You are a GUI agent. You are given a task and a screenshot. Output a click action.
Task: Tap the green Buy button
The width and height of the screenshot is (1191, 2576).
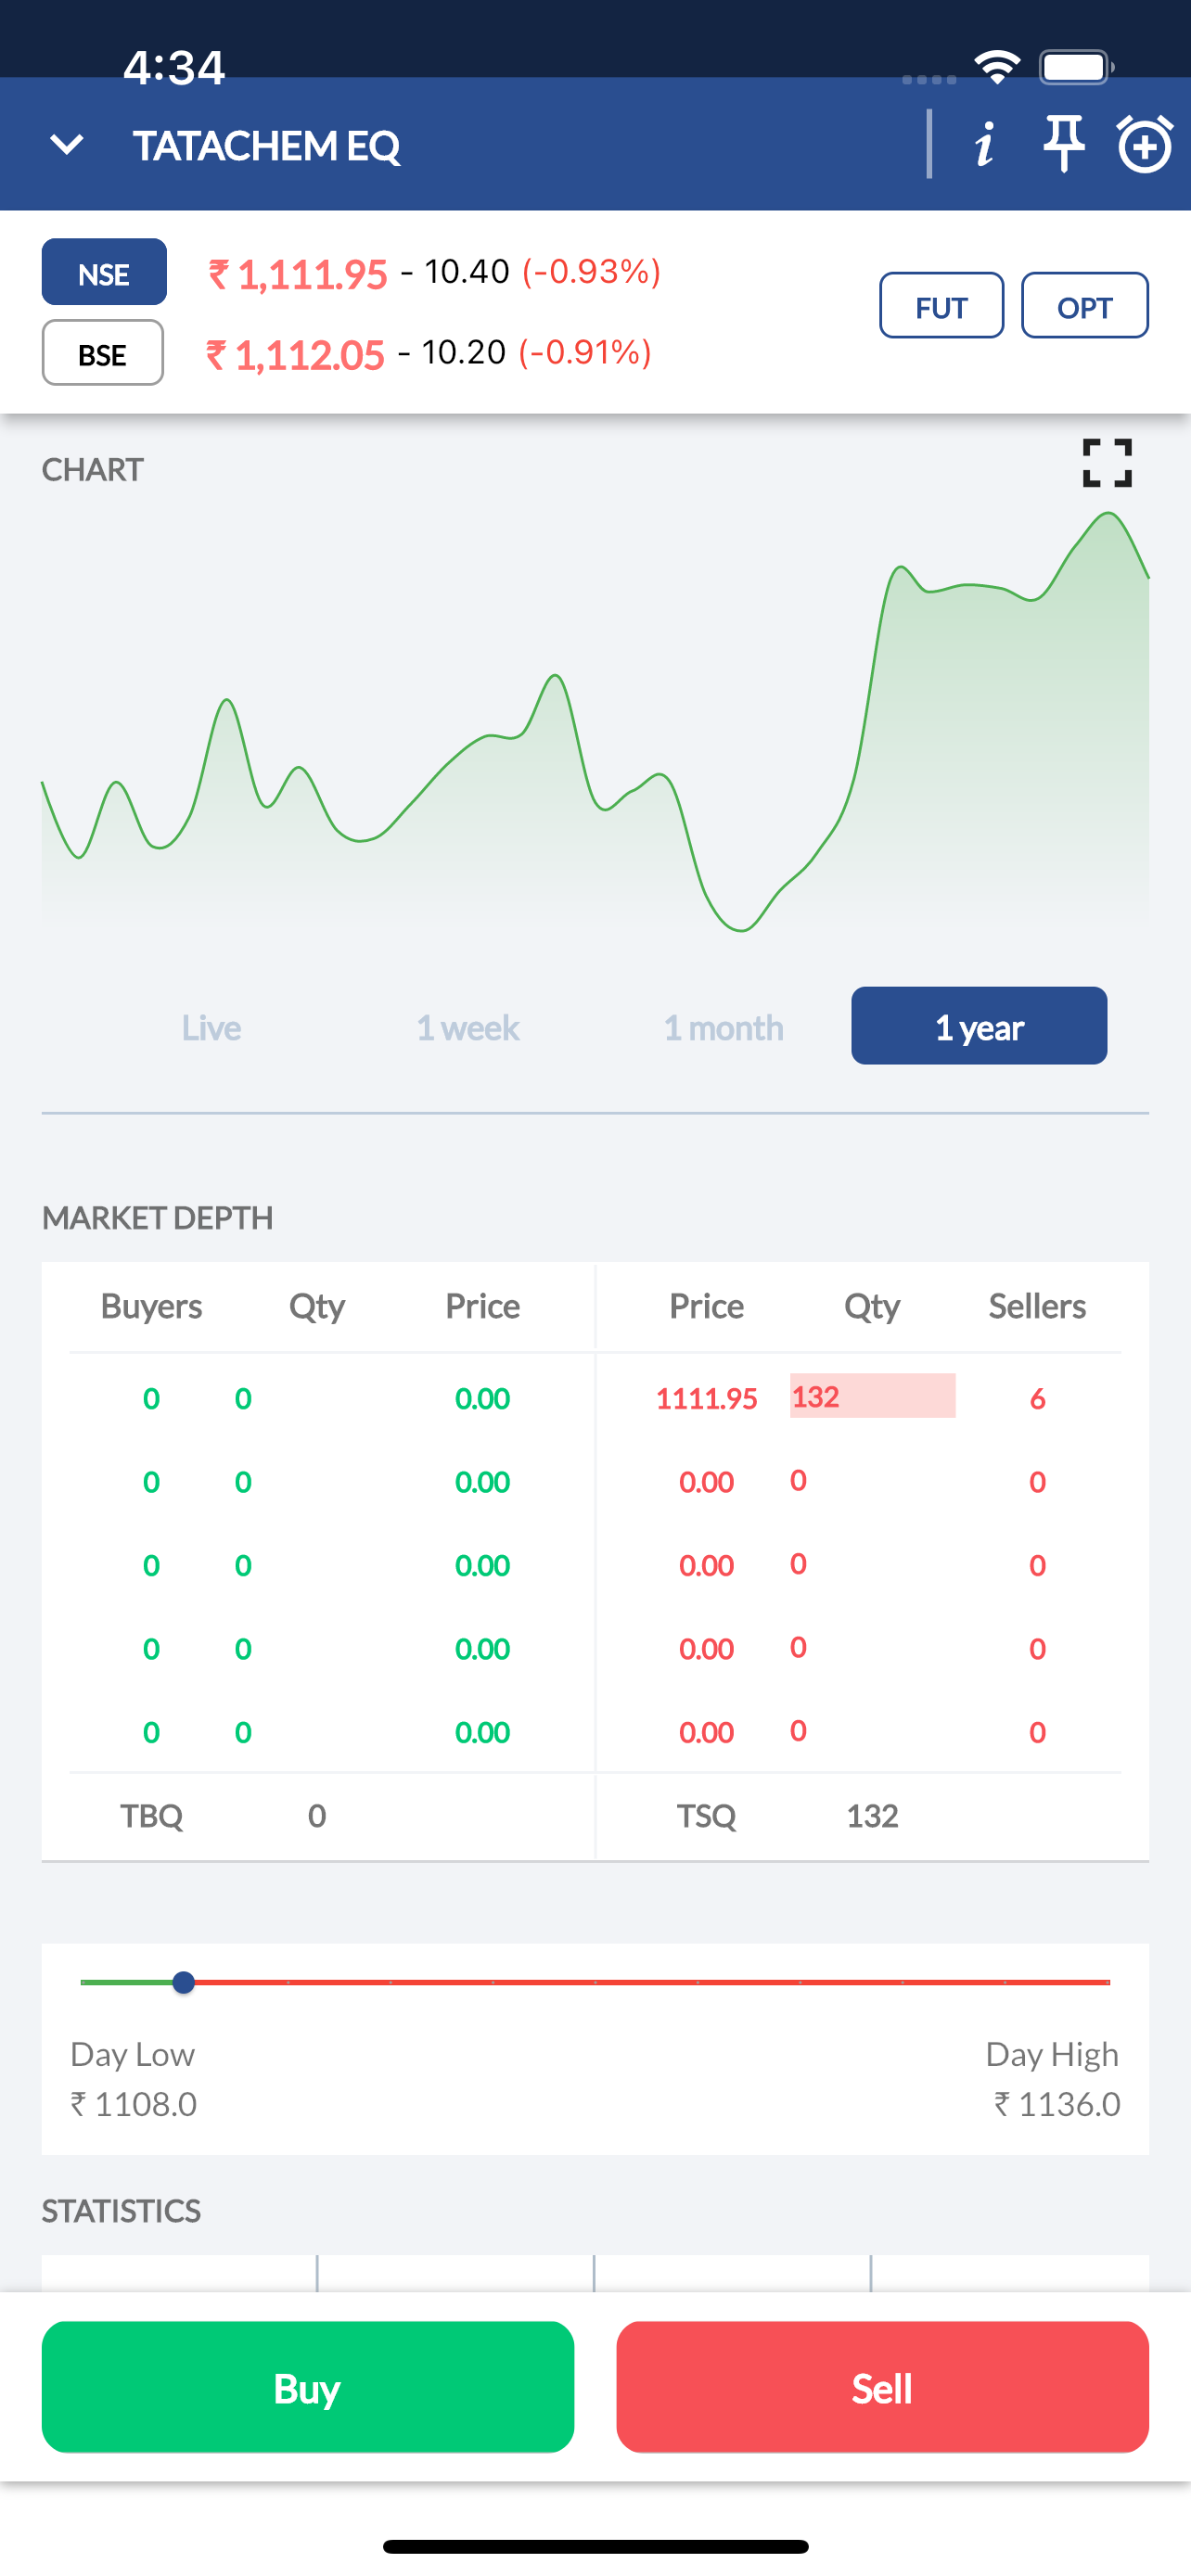pos(308,2388)
